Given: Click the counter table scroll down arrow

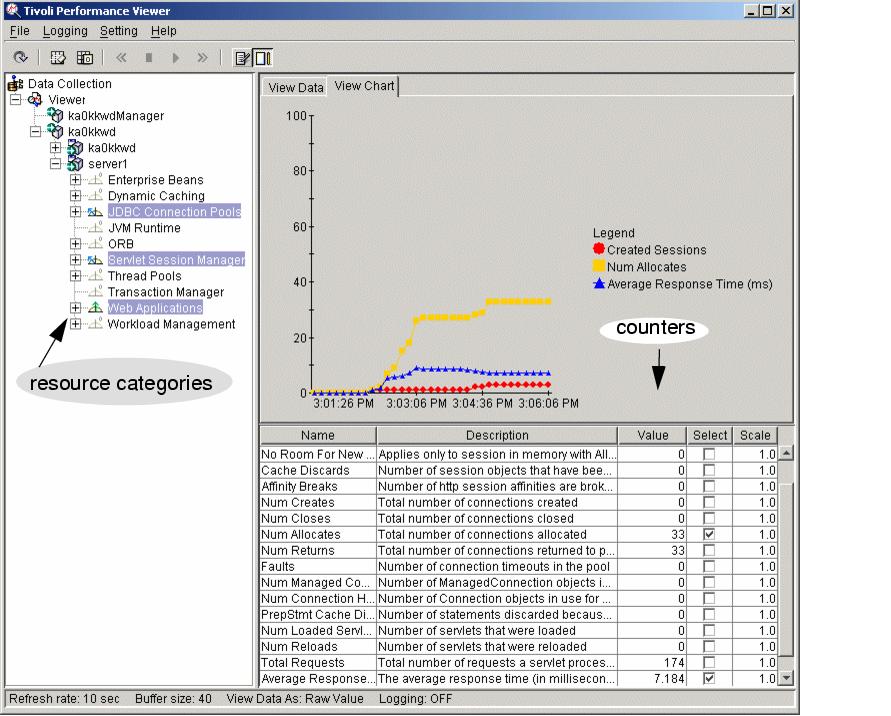Looking at the screenshot, I should [x=786, y=677].
